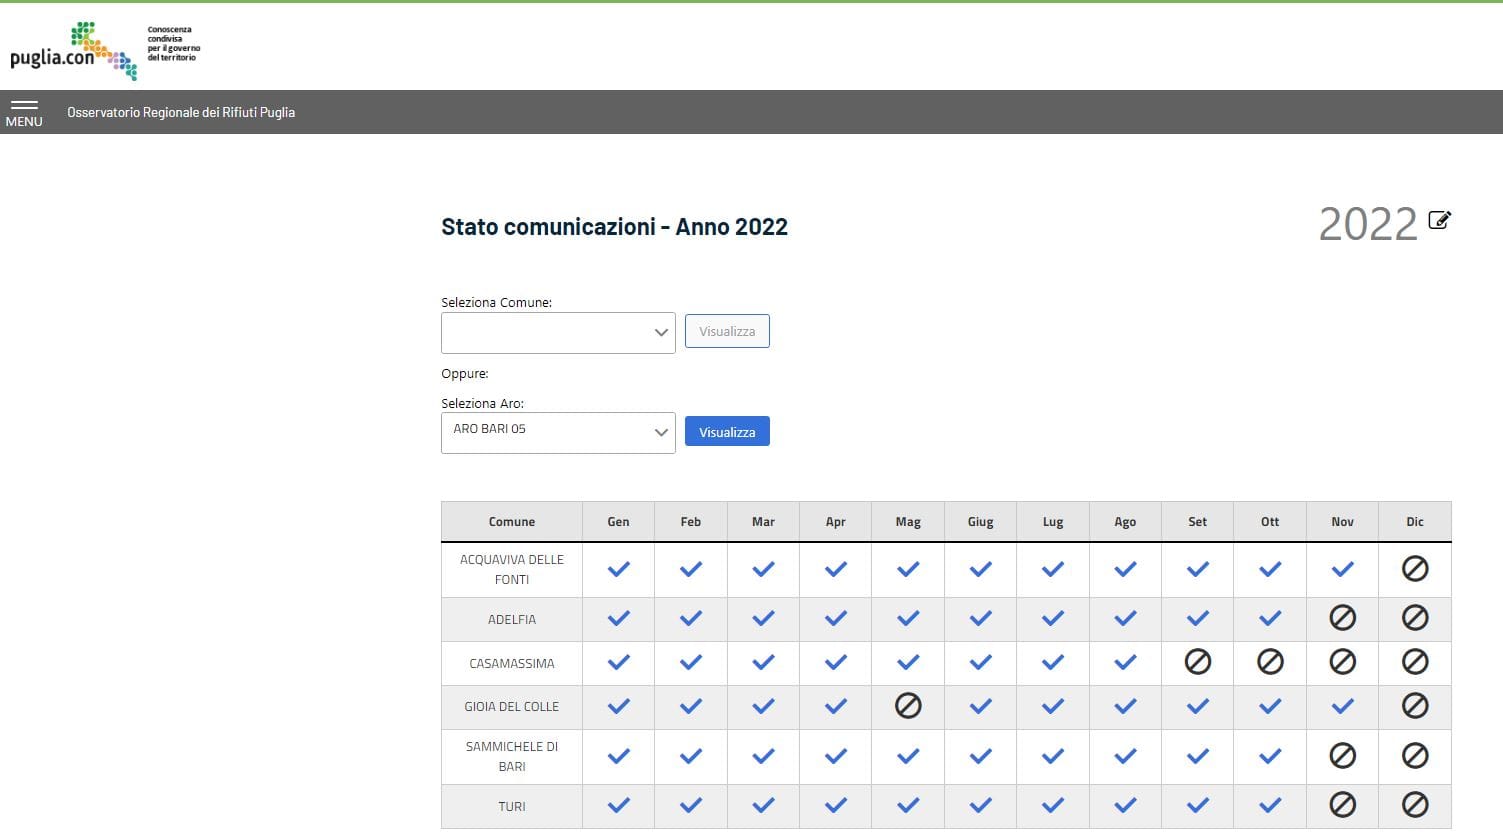Expand the Seleziona Aro dropdown
The height and width of the screenshot is (832, 1503).
pyautogui.click(x=558, y=433)
